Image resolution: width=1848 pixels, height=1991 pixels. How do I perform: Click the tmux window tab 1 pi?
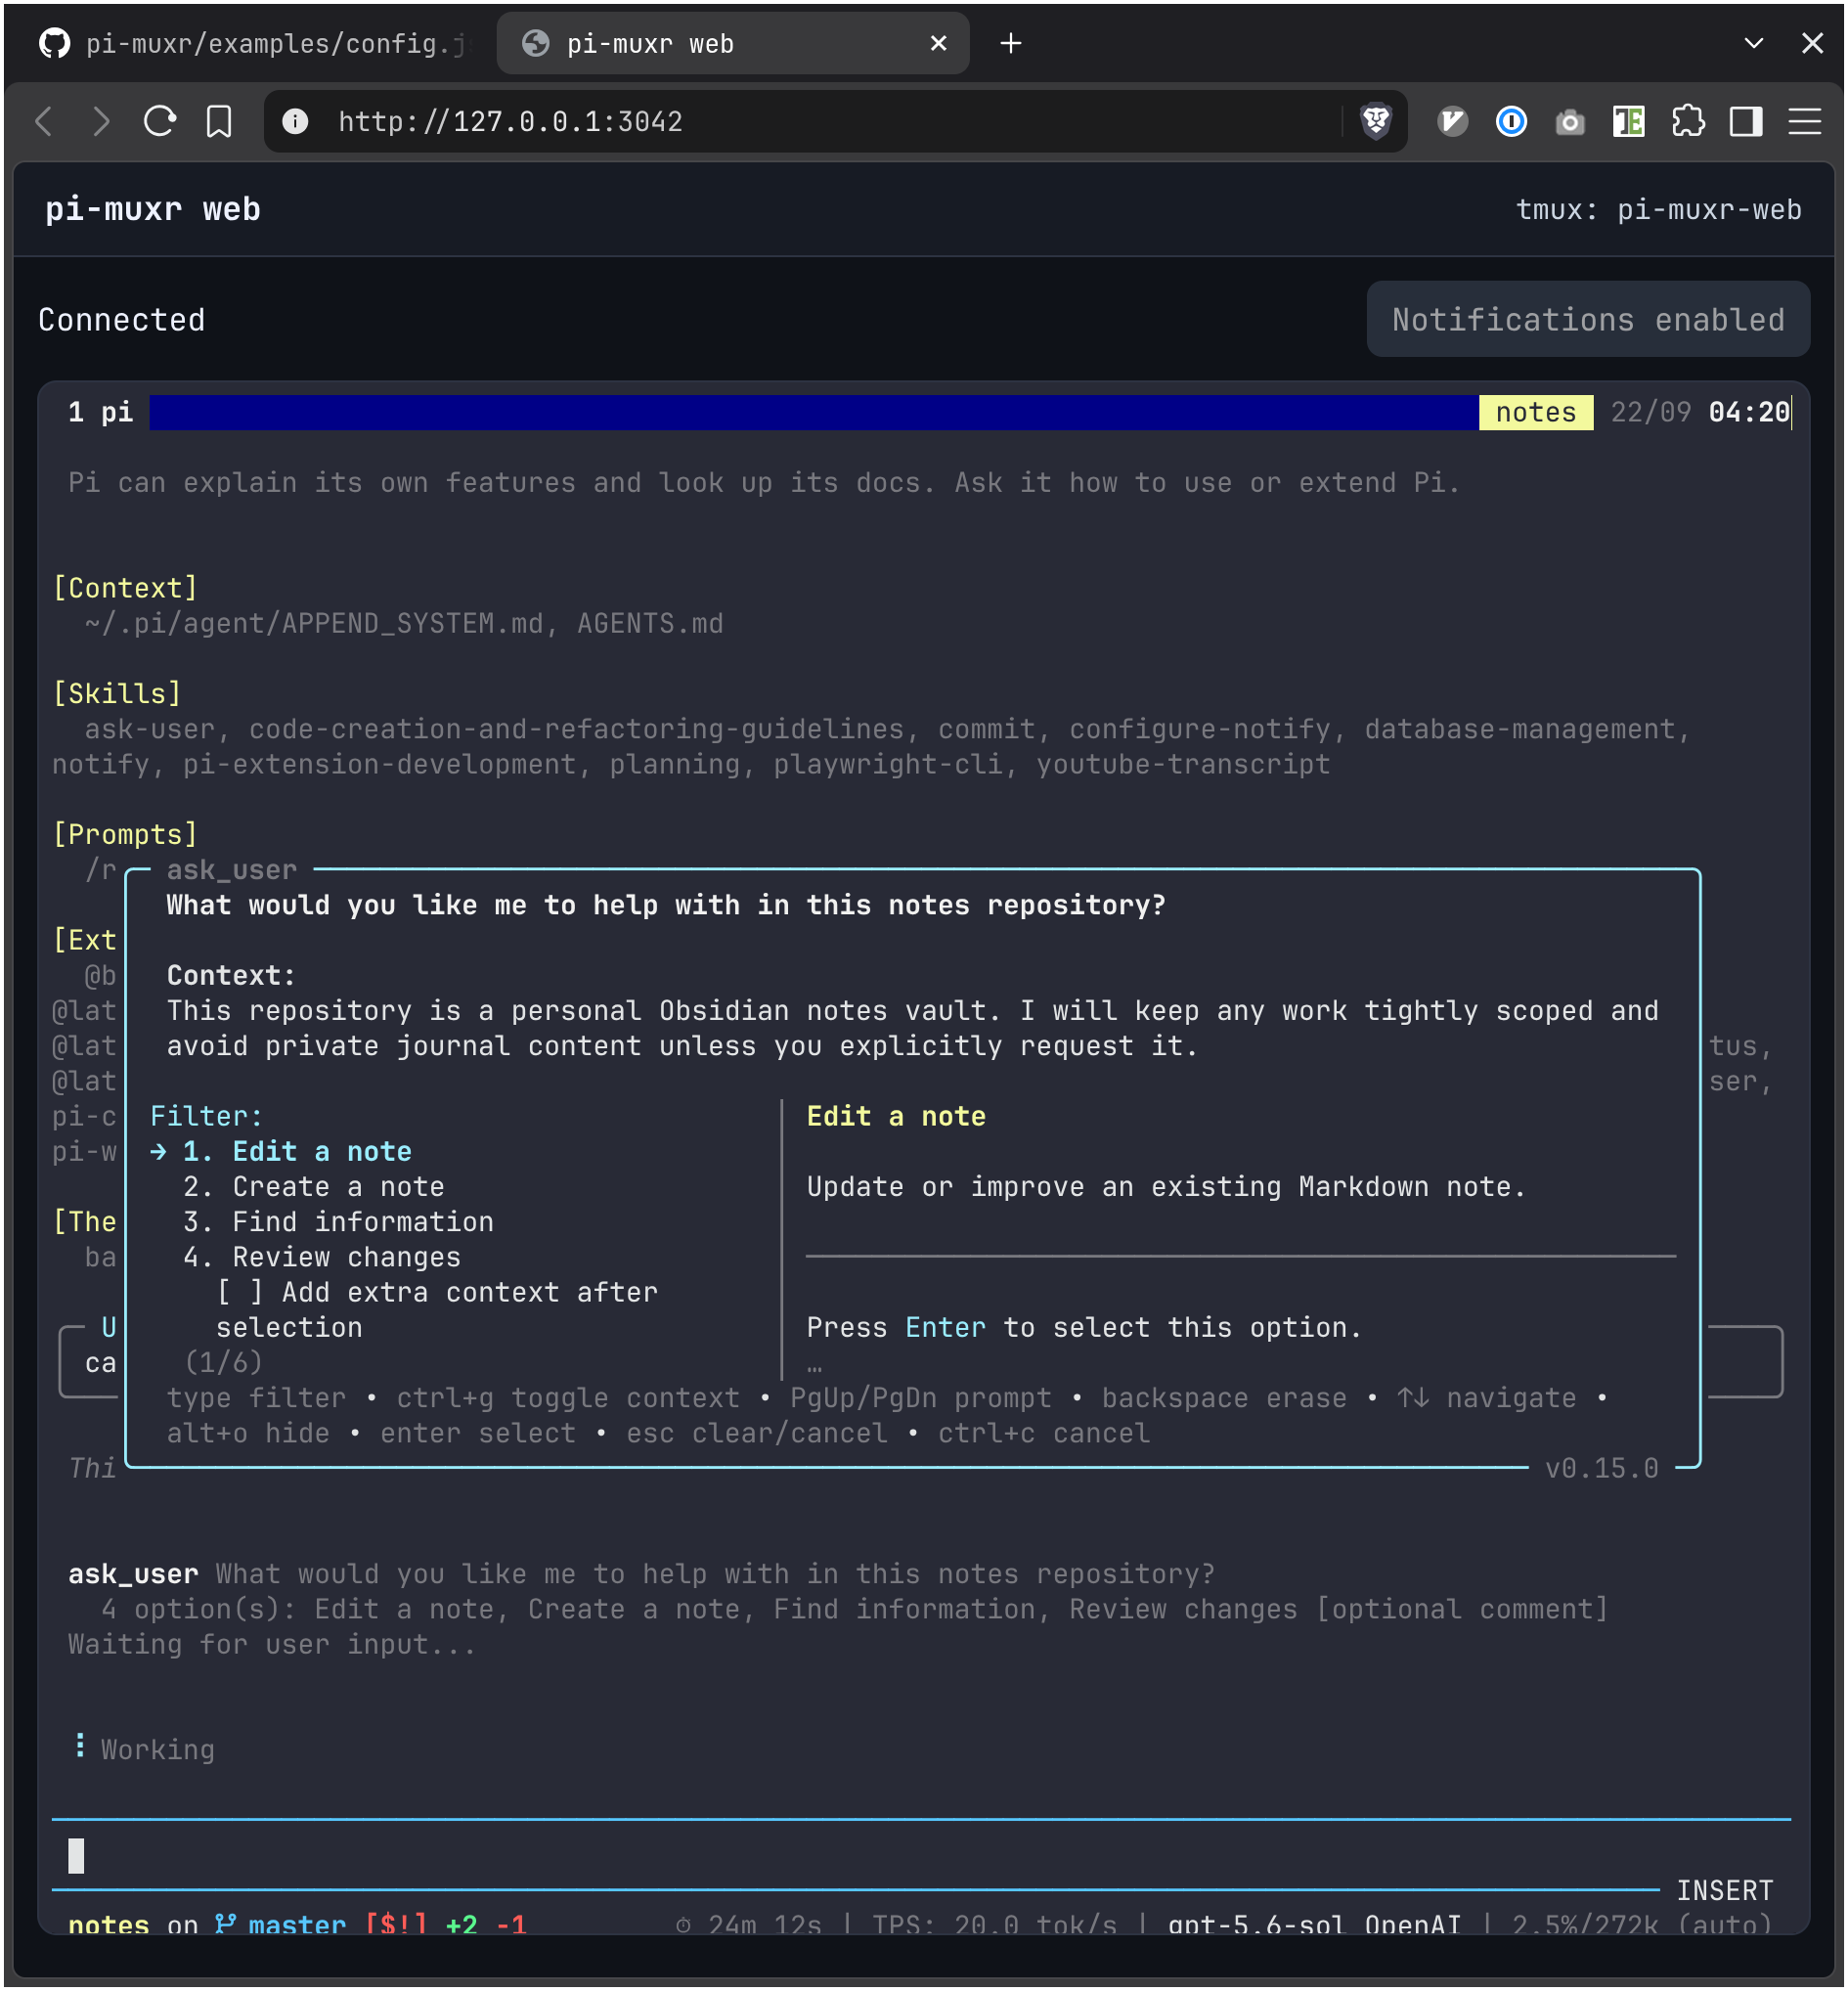(x=101, y=412)
